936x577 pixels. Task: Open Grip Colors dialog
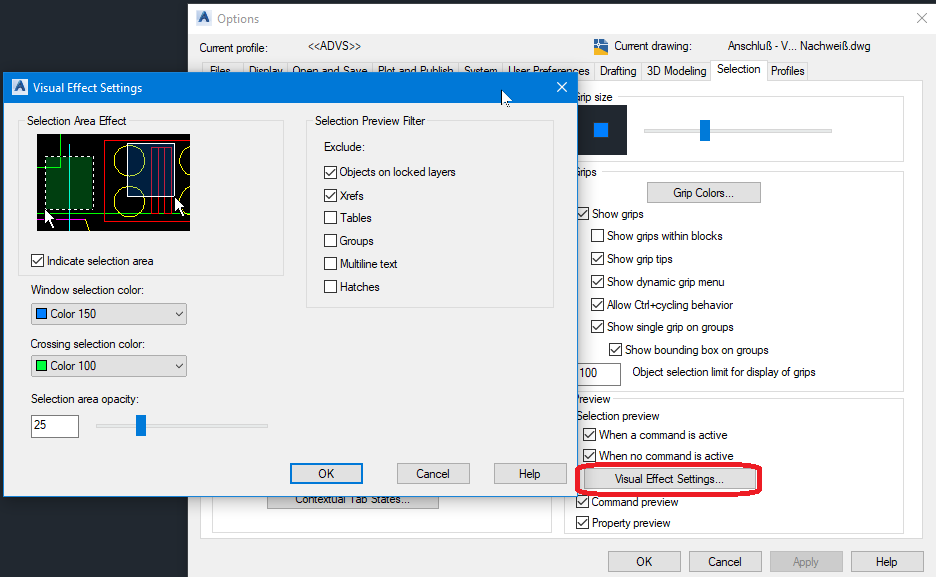click(704, 193)
